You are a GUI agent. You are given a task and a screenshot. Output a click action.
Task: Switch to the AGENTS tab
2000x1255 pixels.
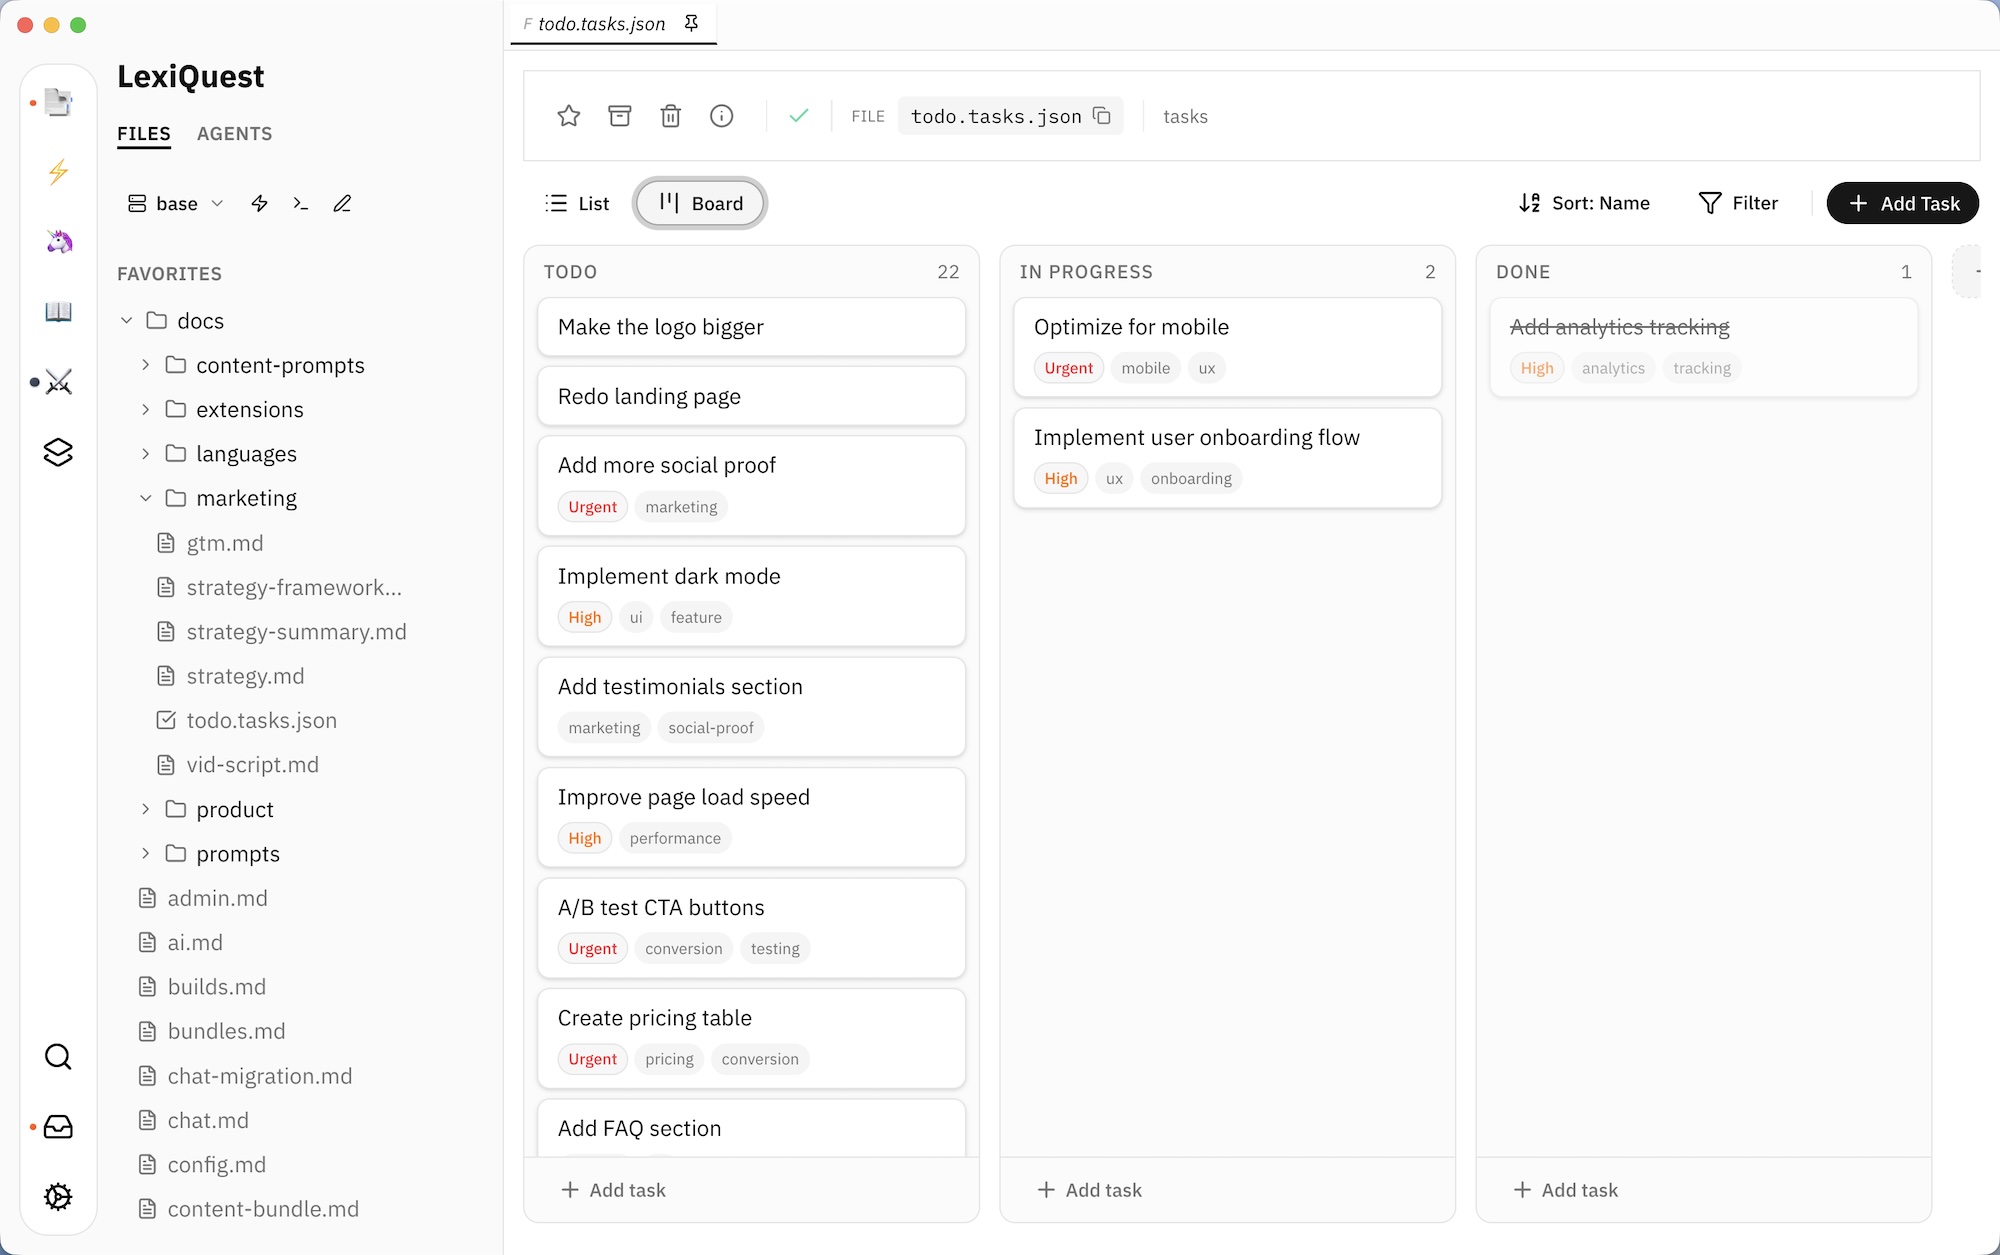[x=234, y=134]
